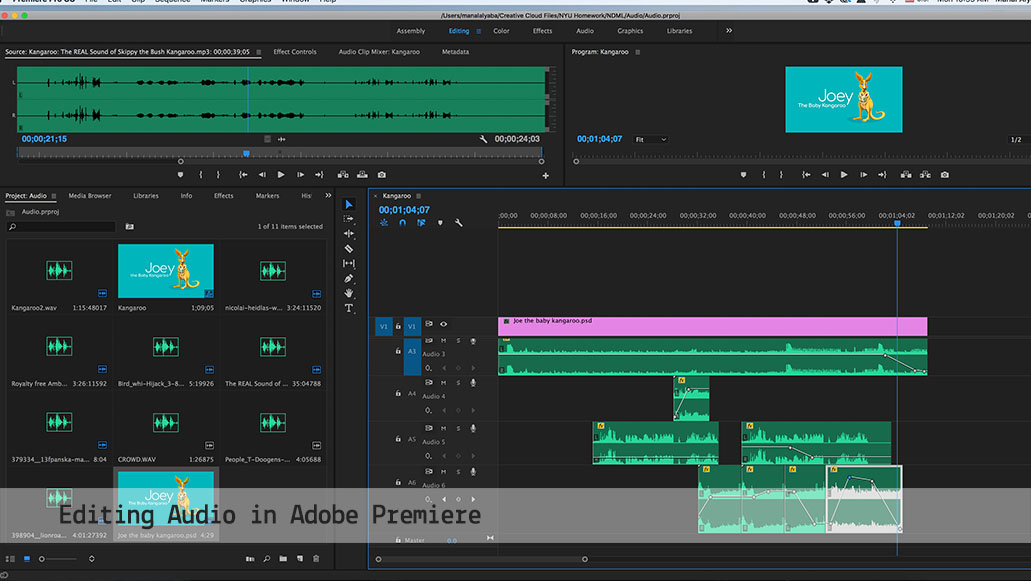The image size is (1031, 581).
Task: Add marker in Source monitor
Action: pyautogui.click(x=181, y=175)
